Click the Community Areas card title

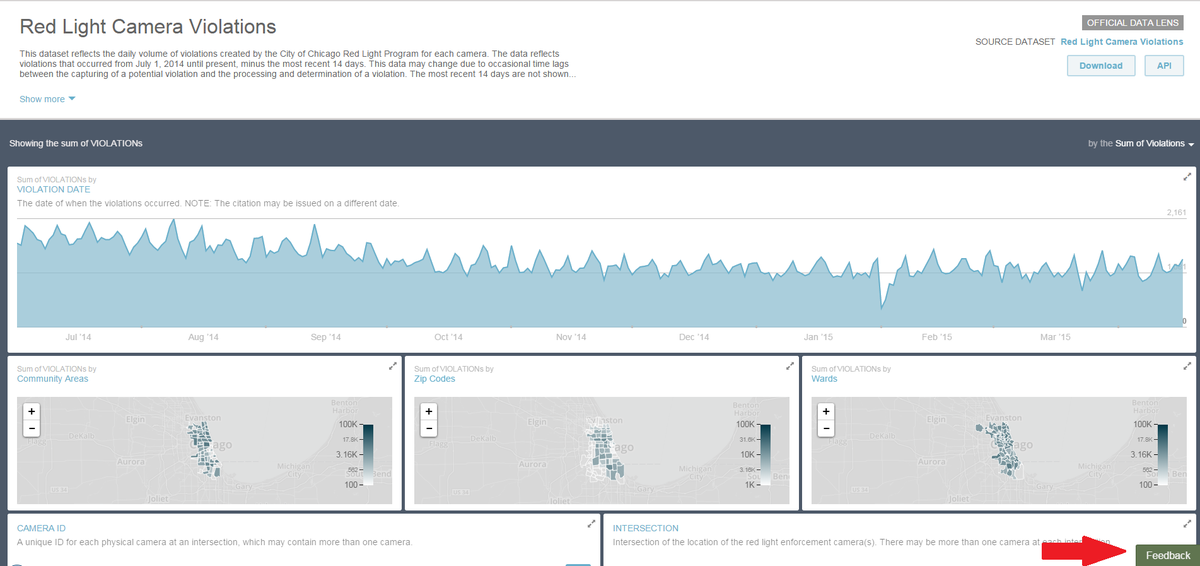[x=52, y=378]
